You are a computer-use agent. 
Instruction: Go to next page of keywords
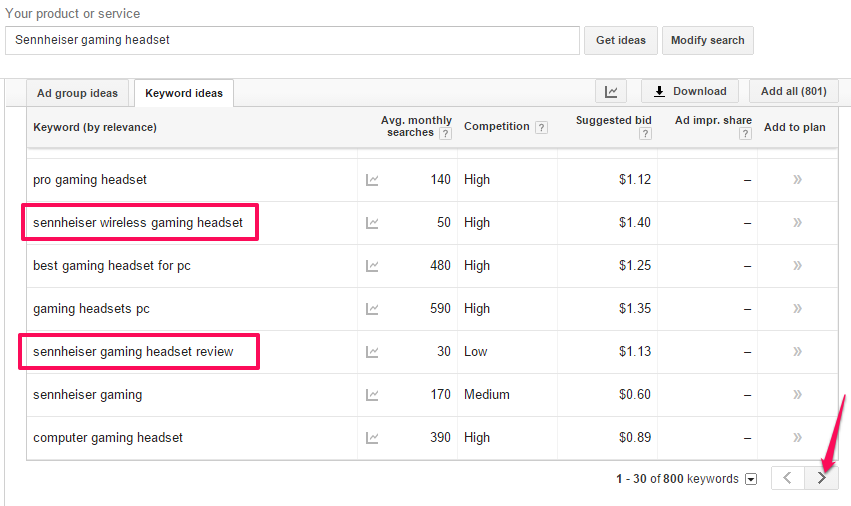click(822, 478)
